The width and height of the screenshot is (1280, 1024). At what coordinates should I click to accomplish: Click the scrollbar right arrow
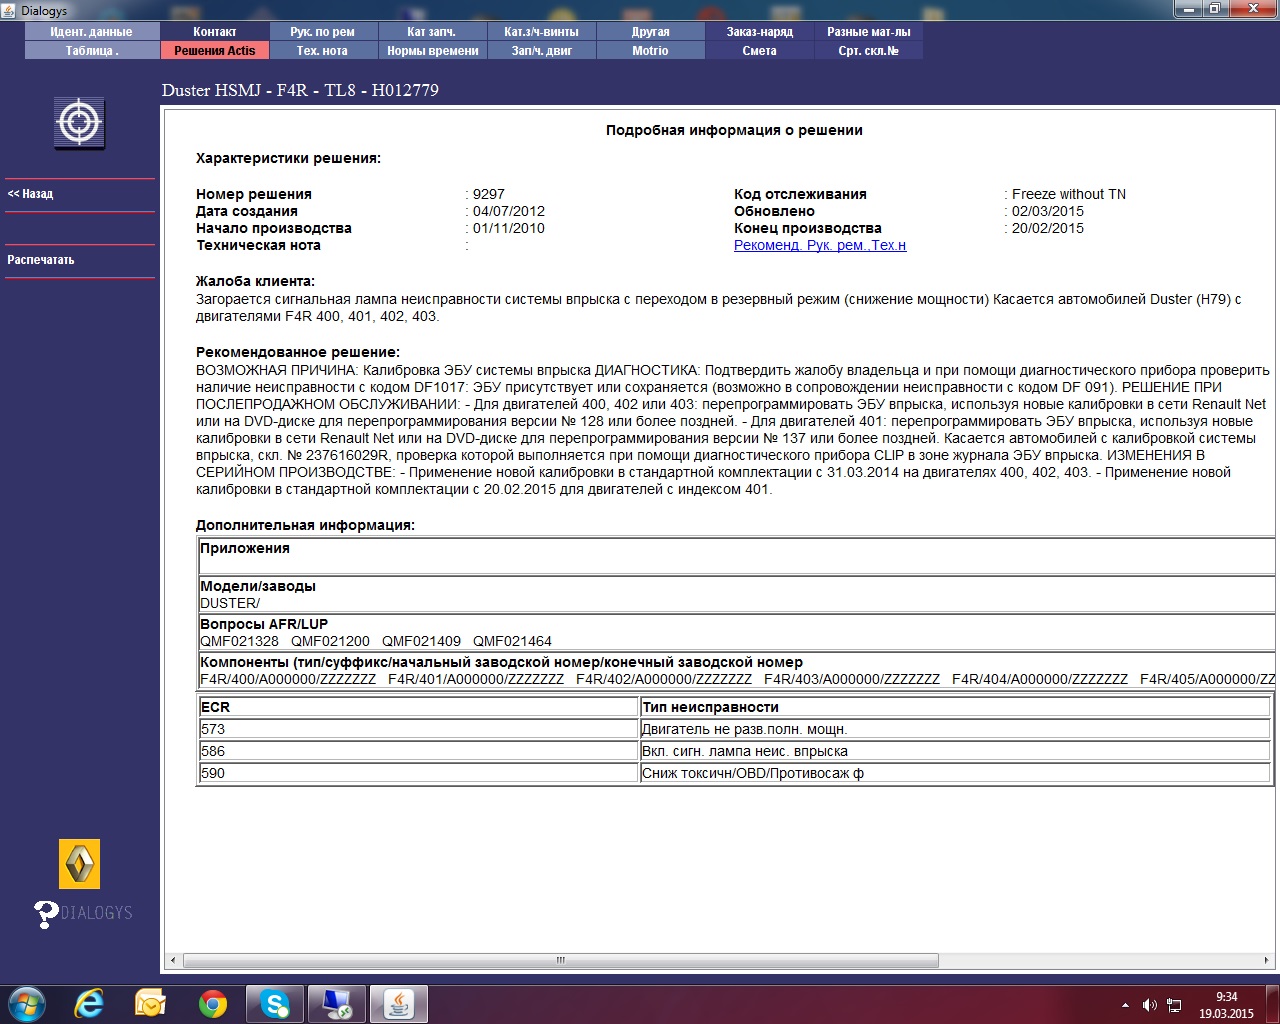click(1268, 960)
